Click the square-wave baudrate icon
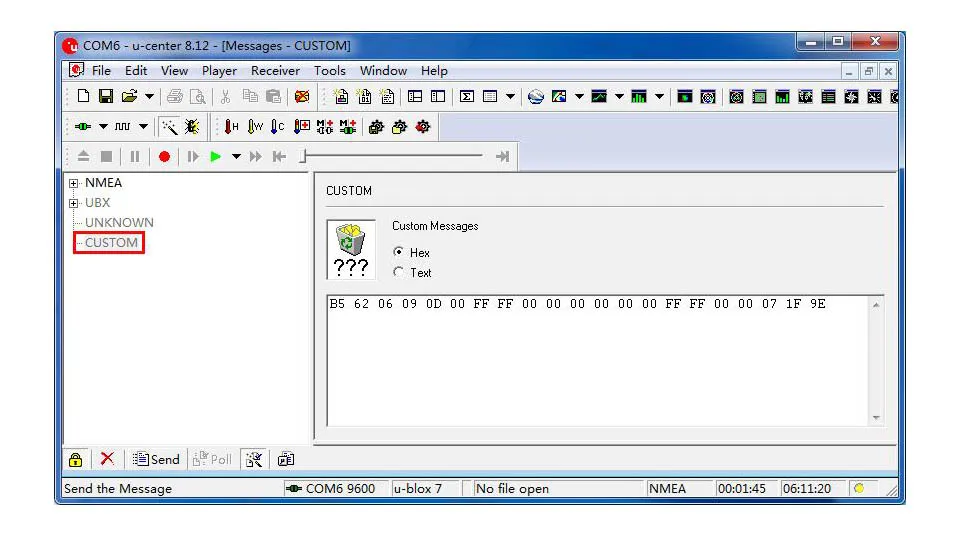Viewport: 960px width, 536px height. click(122, 127)
